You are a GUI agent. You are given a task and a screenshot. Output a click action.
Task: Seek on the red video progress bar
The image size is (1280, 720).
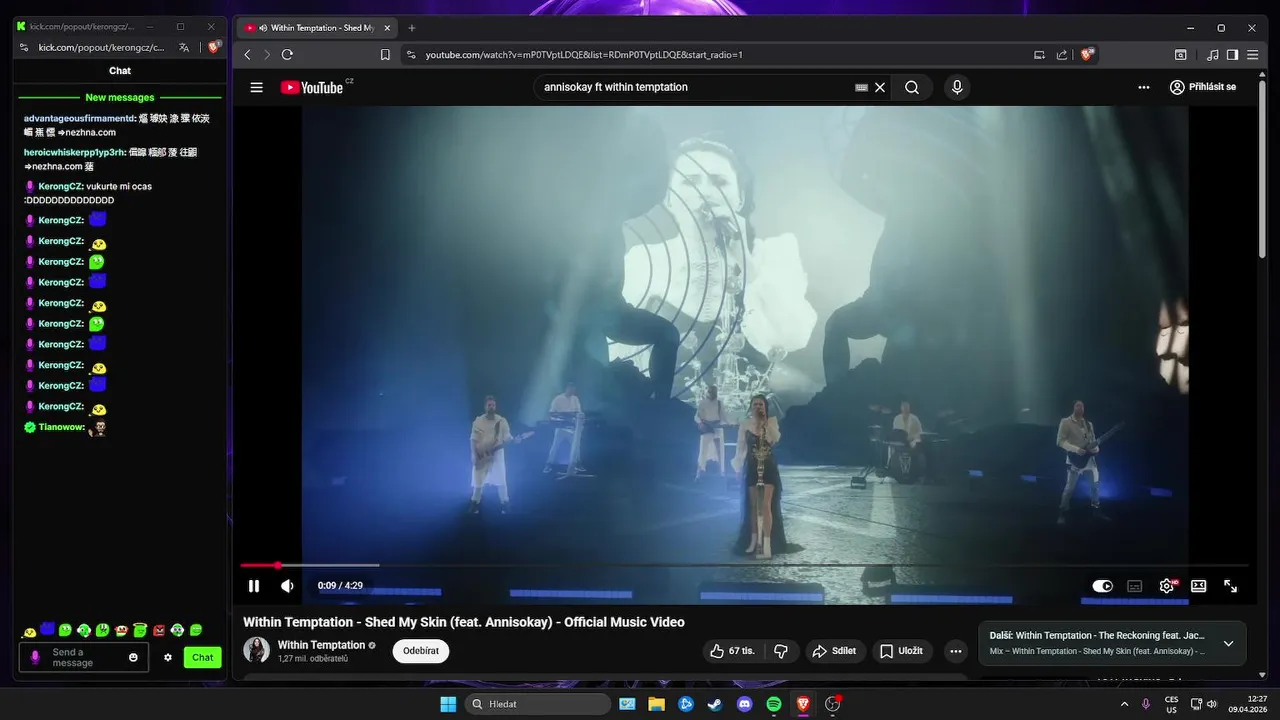click(744, 565)
